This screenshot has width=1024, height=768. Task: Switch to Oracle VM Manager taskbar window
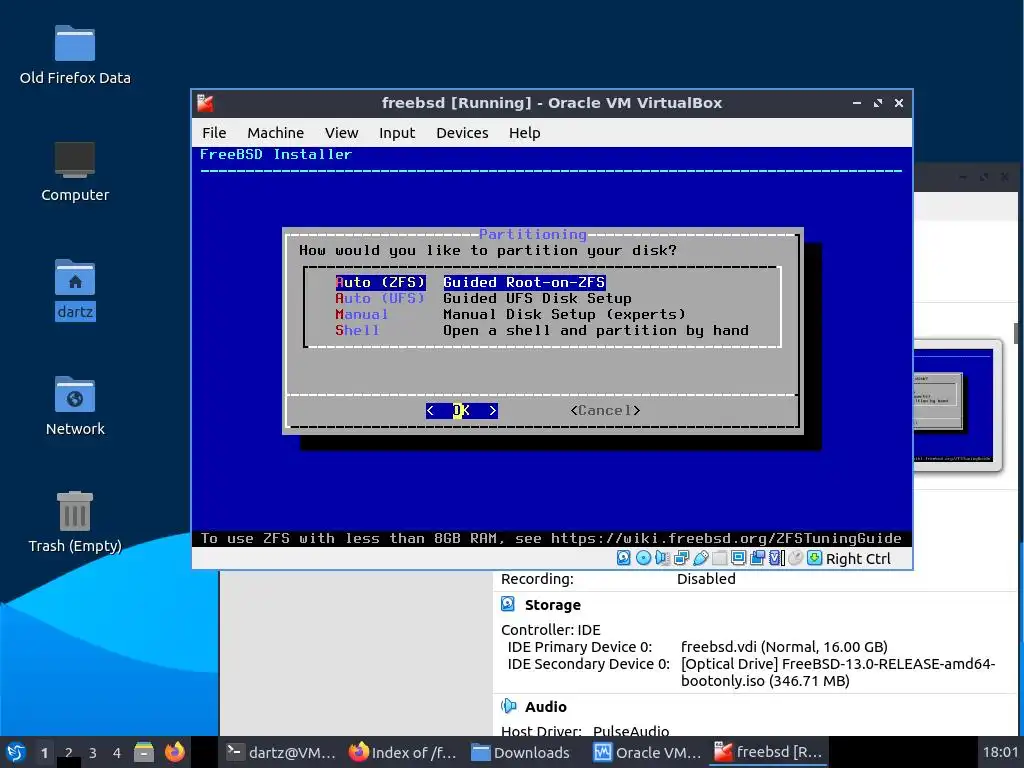[x=647, y=752]
